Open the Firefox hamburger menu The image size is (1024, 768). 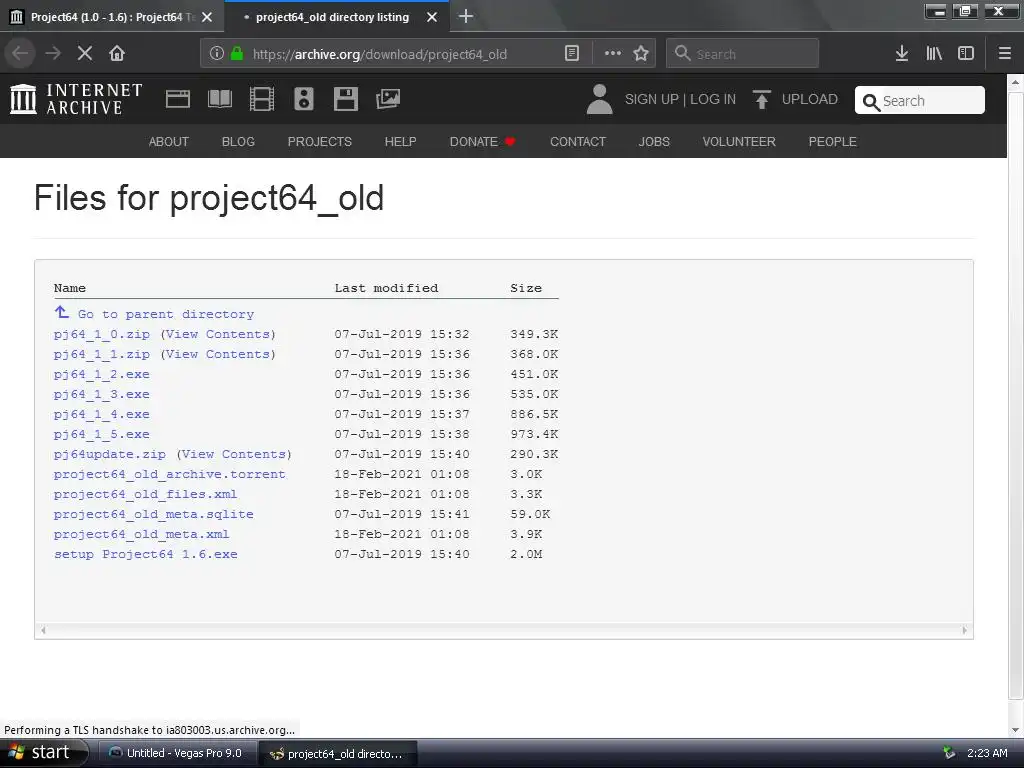(1005, 54)
